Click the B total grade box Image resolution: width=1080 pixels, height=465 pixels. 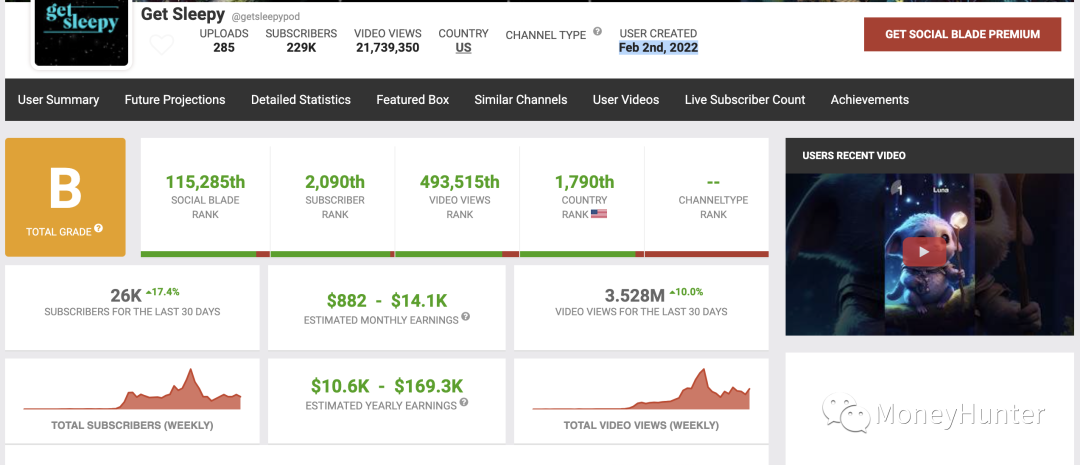[65, 197]
